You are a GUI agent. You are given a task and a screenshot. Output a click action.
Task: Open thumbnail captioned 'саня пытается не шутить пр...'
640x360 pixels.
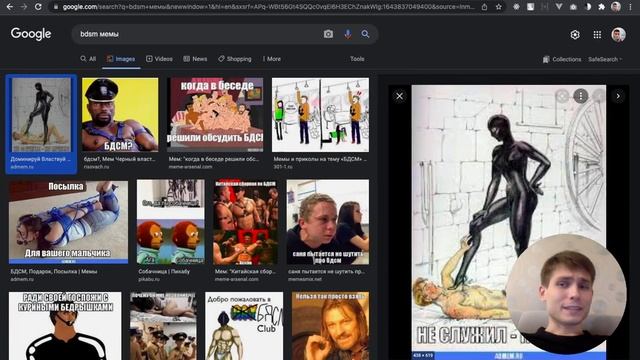pos(328,222)
